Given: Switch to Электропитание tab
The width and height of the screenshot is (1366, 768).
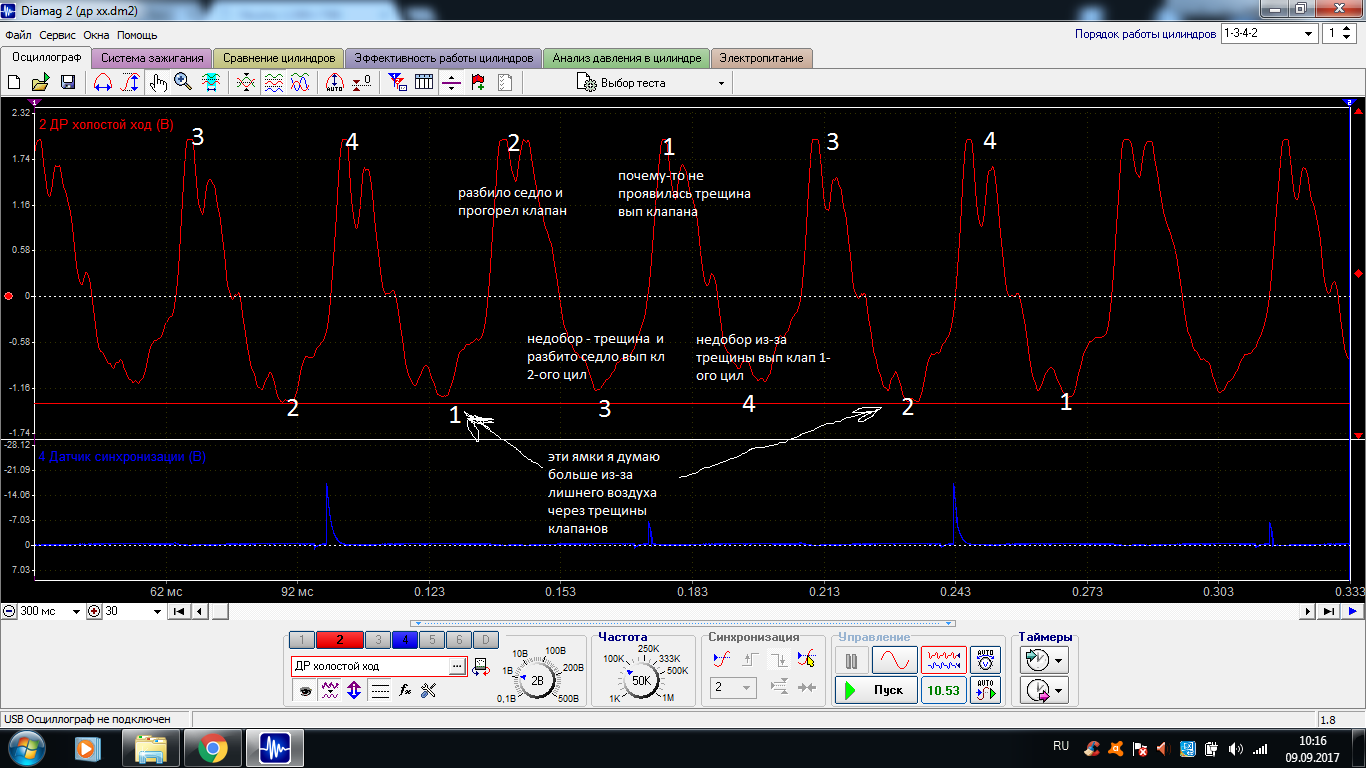Looking at the screenshot, I should [762, 58].
